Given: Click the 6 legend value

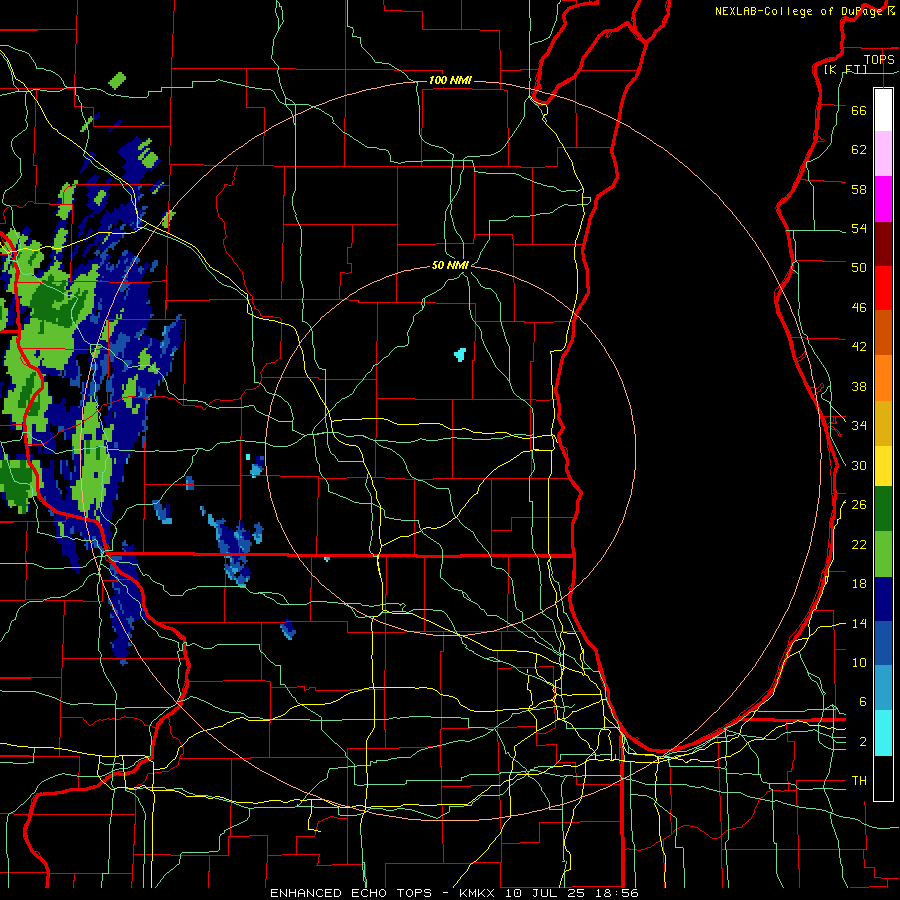Looking at the screenshot, I should [x=863, y=702].
